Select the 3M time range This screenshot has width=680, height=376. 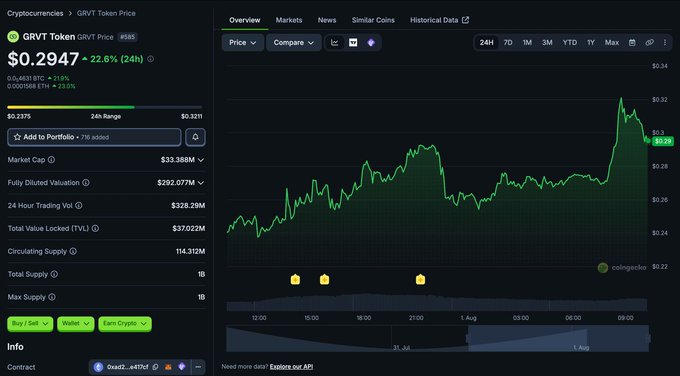[547, 43]
